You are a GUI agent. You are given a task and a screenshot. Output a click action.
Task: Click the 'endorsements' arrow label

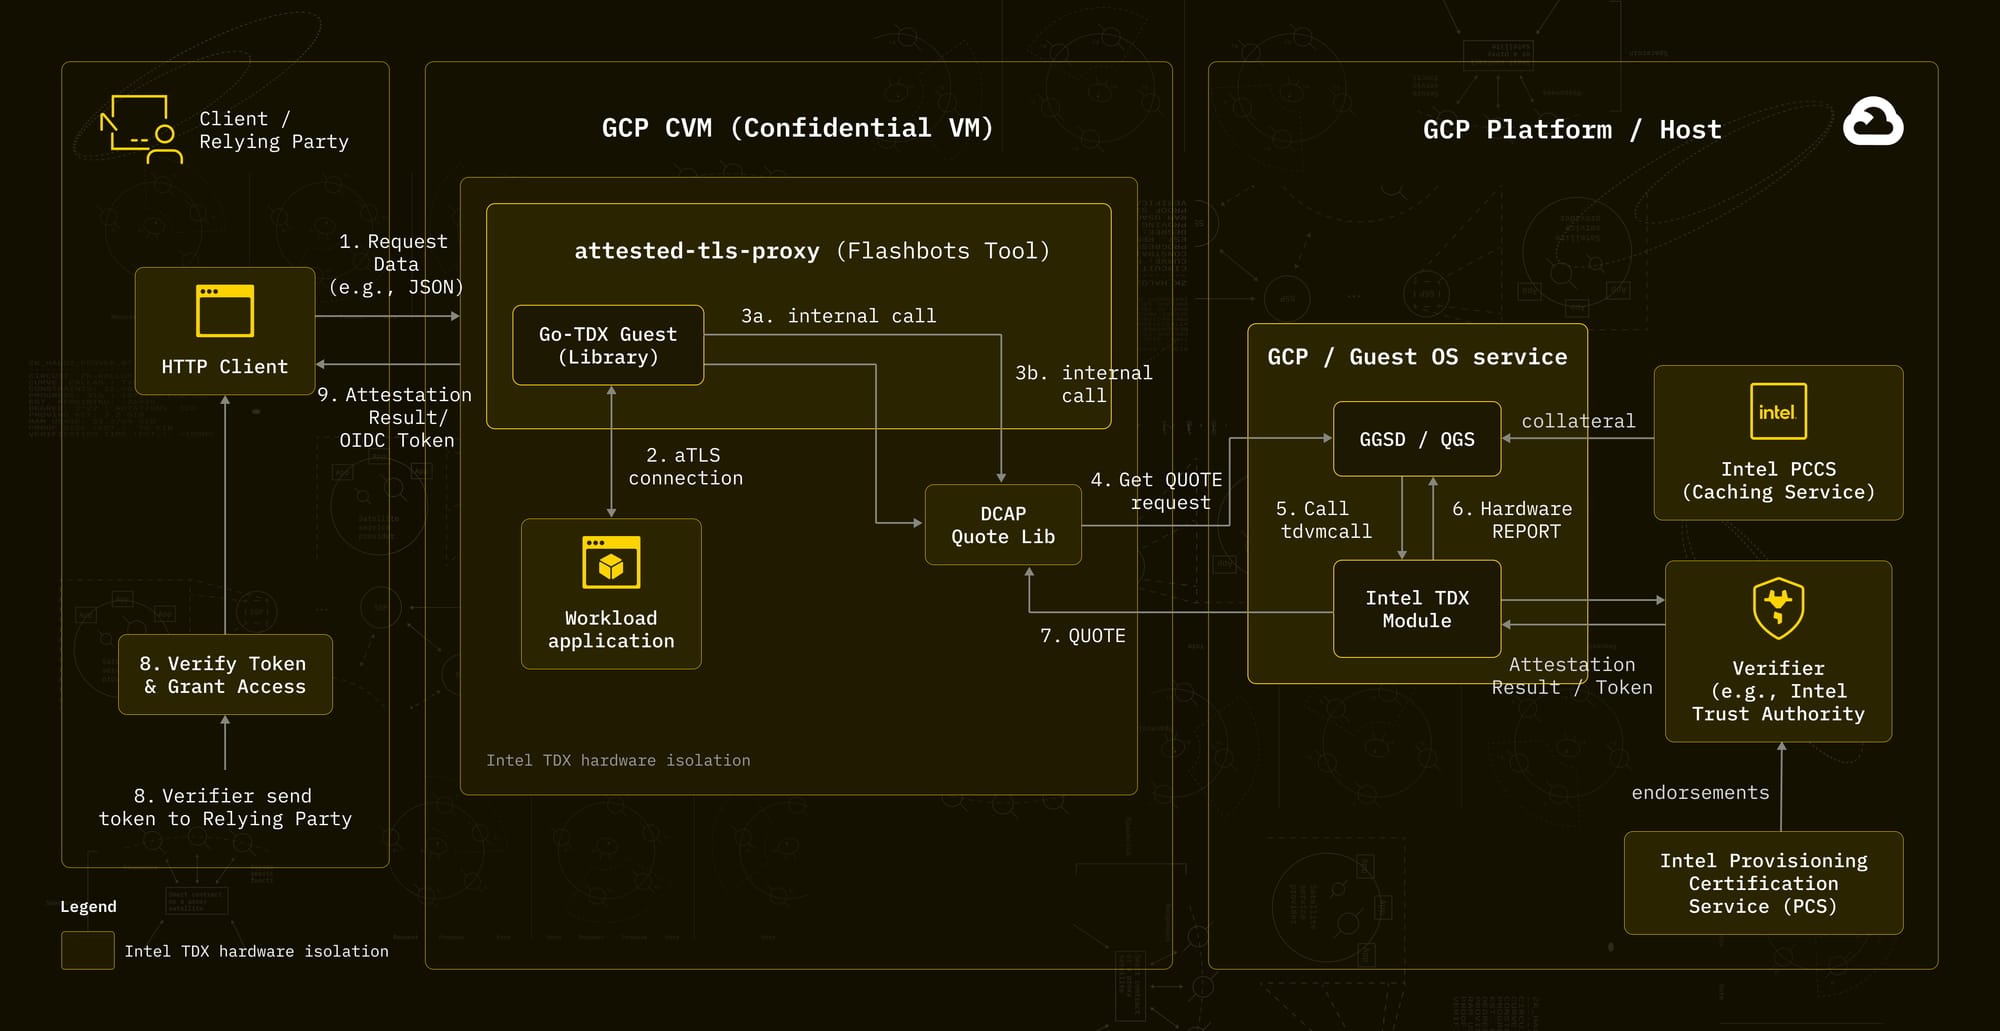[x=1700, y=793]
